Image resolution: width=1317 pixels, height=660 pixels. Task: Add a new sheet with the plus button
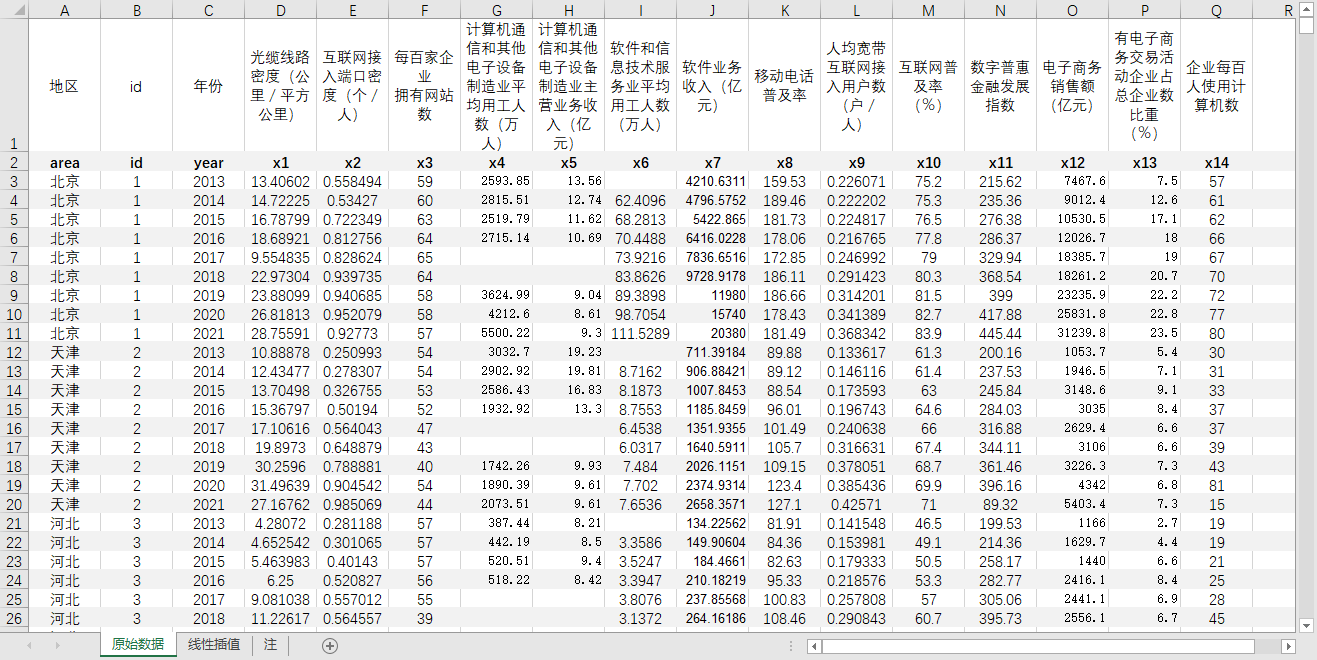(x=330, y=646)
